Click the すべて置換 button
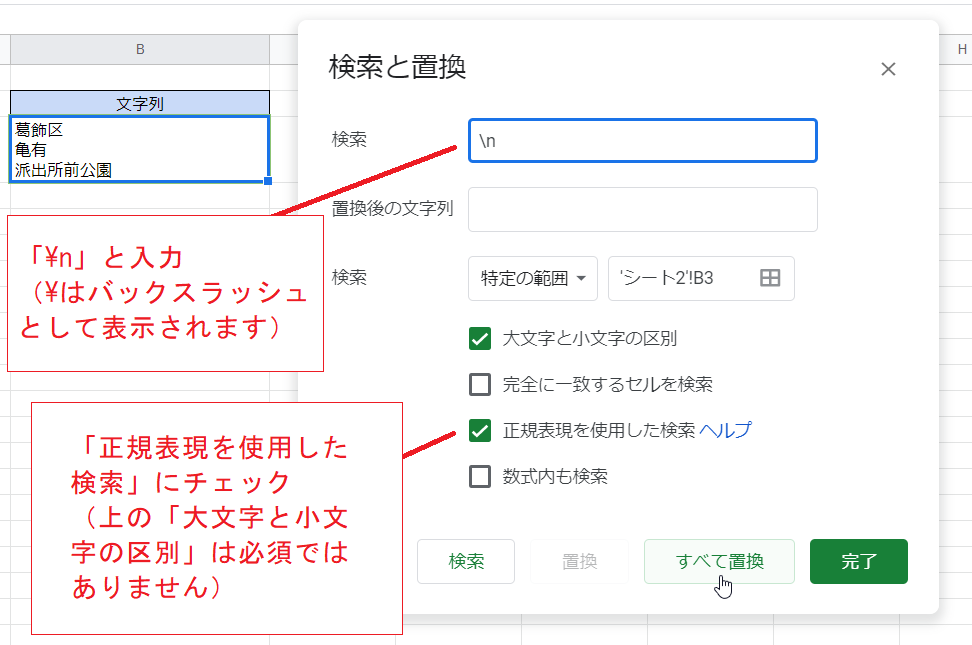The width and height of the screenshot is (972, 645). [719, 561]
